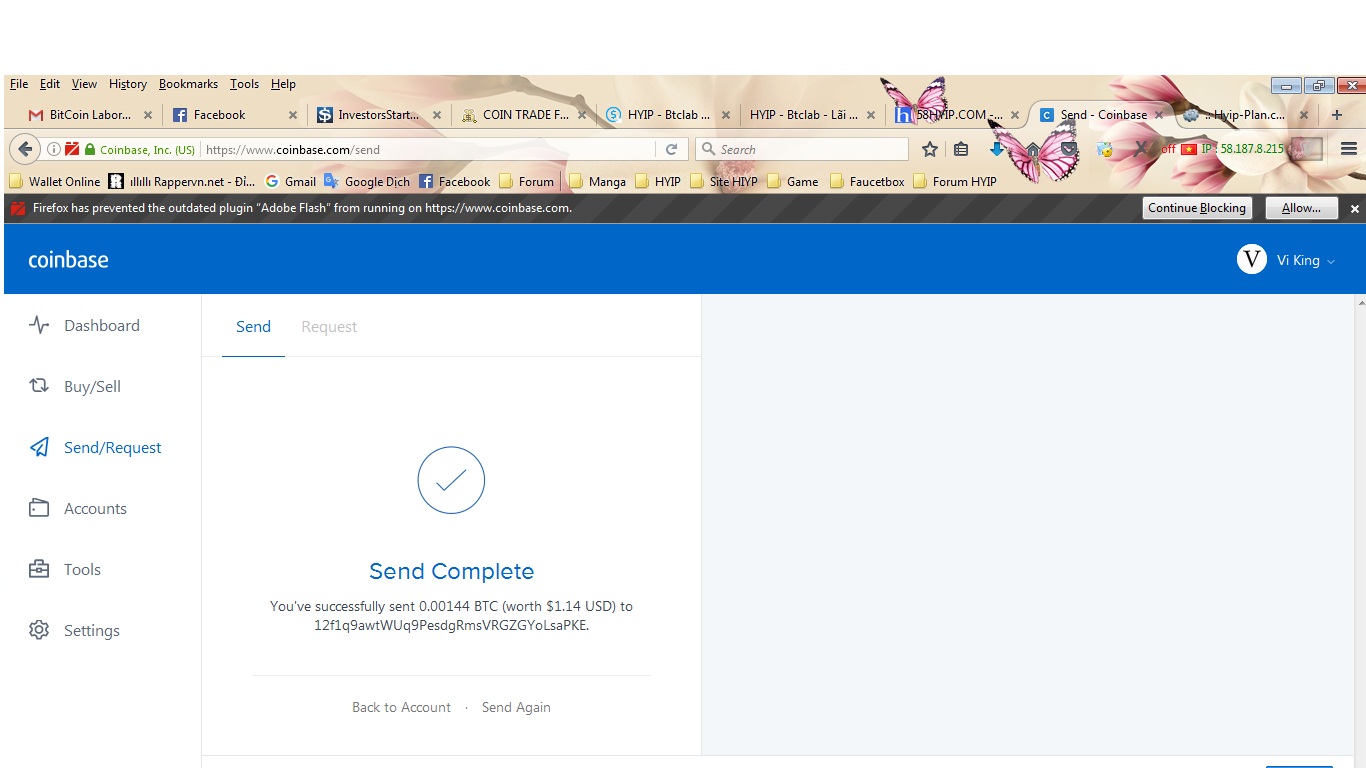
Task: Click the Continue Blocking button
Action: click(1197, 208)
